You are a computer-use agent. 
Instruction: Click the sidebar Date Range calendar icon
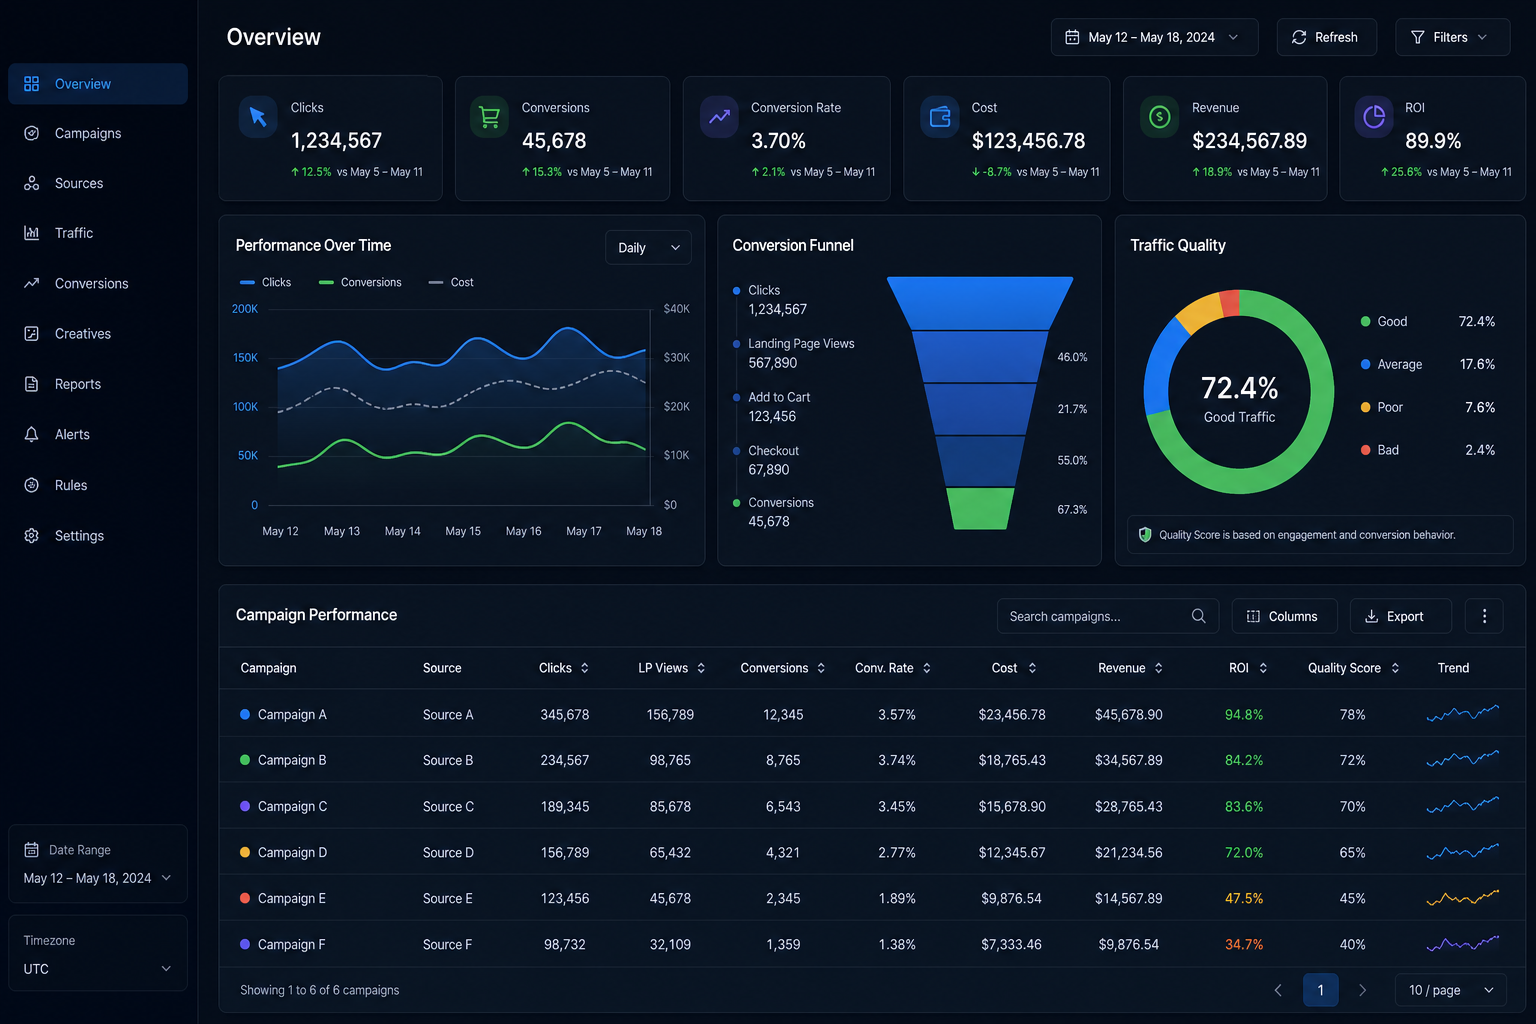pos(31,850)
